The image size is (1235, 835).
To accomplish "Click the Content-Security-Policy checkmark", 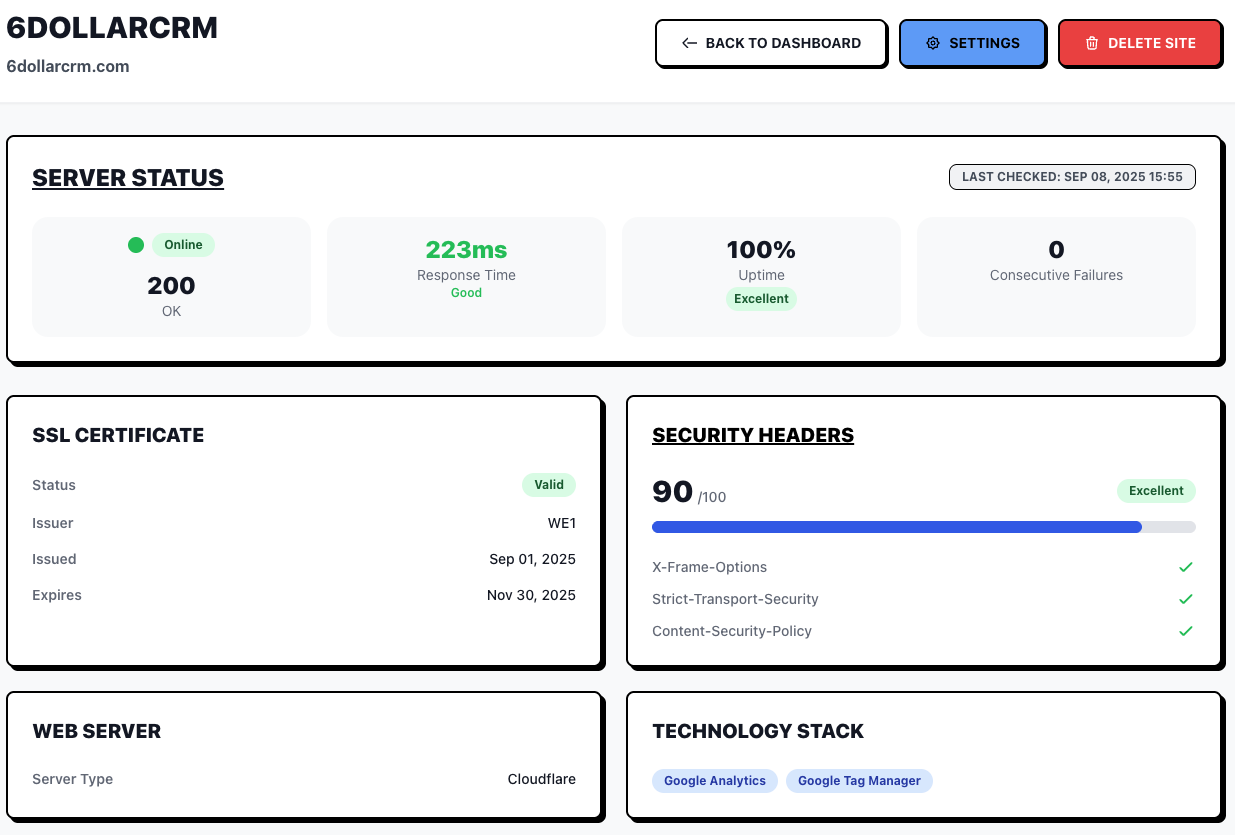I will pyautogui.click(x=1186, y=631).
